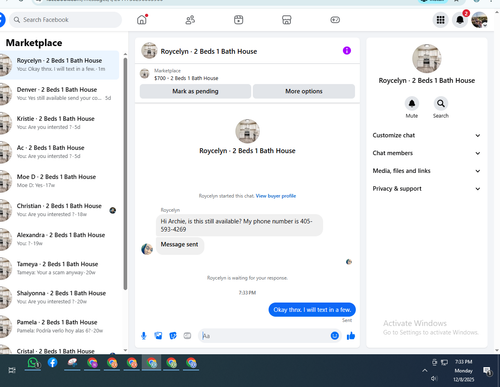Viewport: 500px width, 387px height.
Task: Click the "Okay thnx. I will text in a few." message
Action: (312, 310)
